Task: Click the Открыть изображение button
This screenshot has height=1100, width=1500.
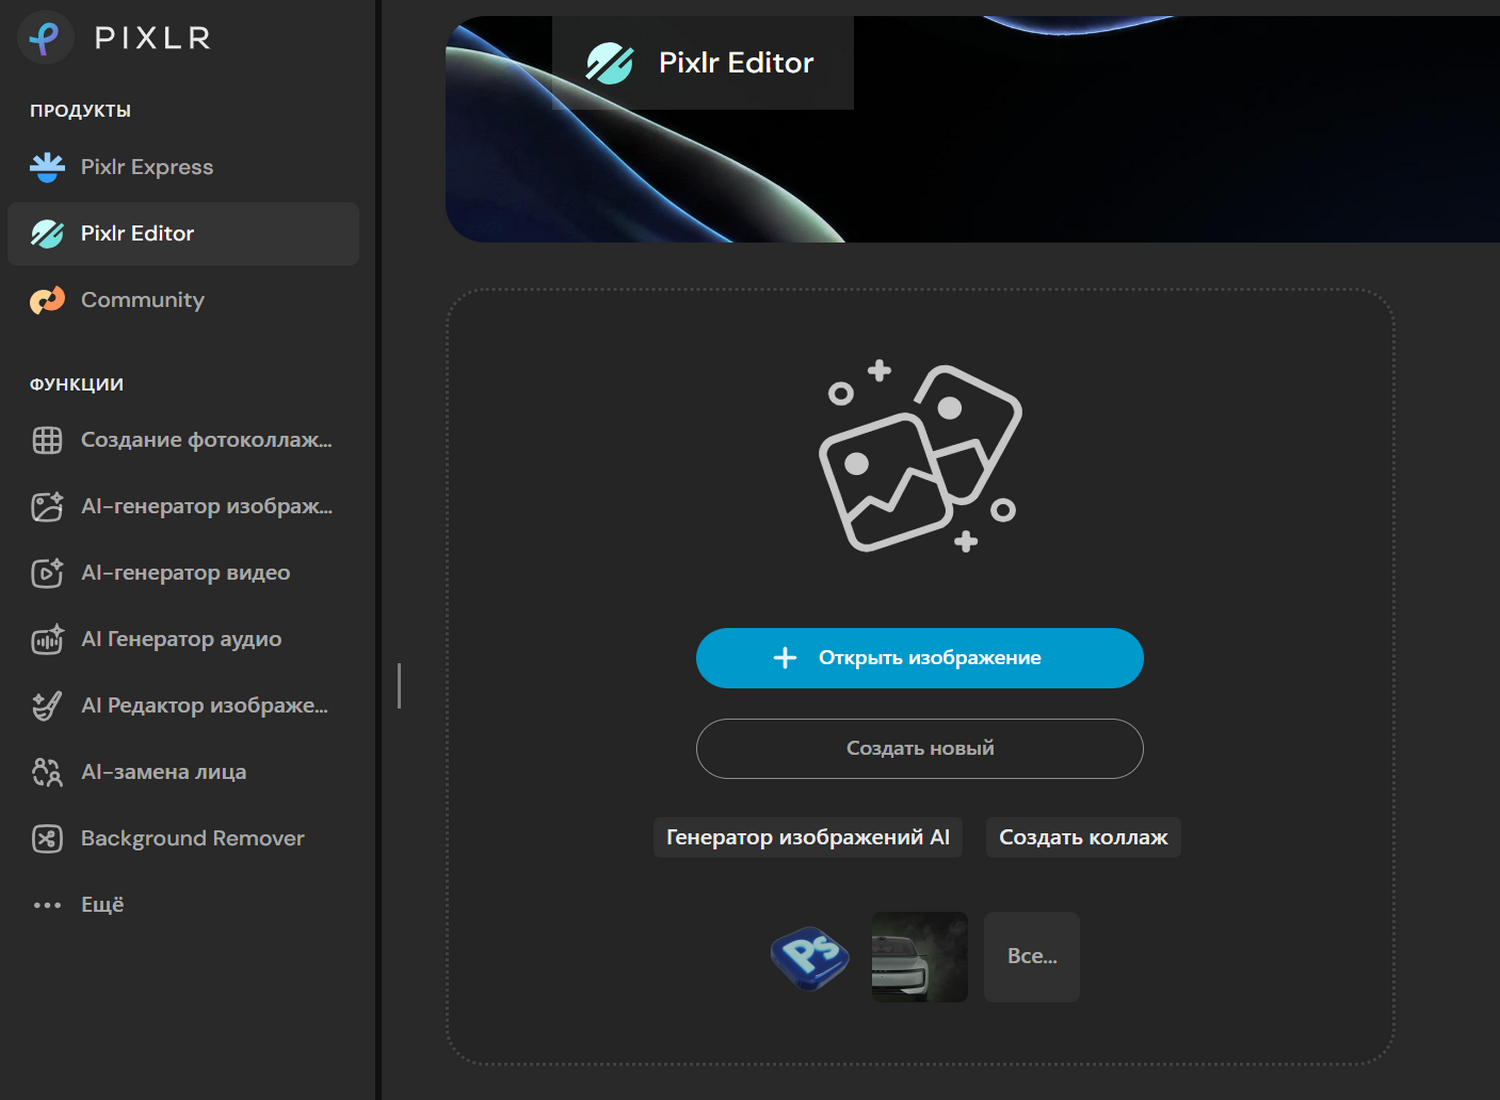Action: (920, 658)
